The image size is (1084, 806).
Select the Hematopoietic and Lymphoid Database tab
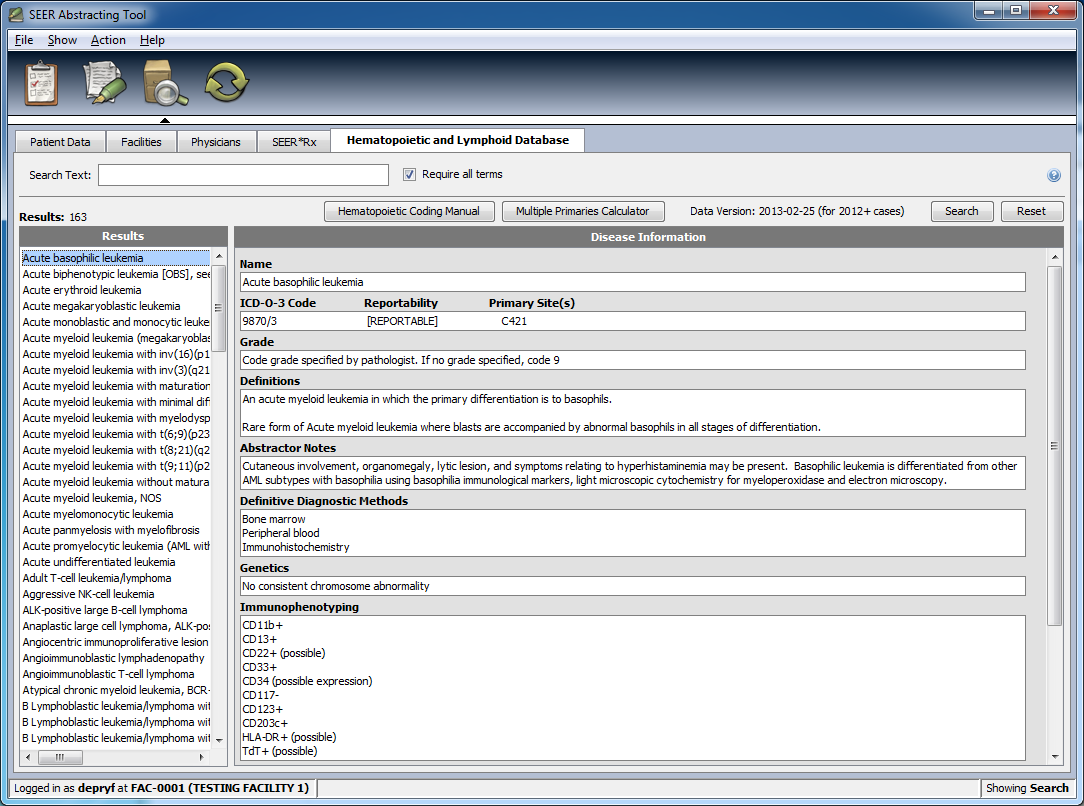[458, 140]
